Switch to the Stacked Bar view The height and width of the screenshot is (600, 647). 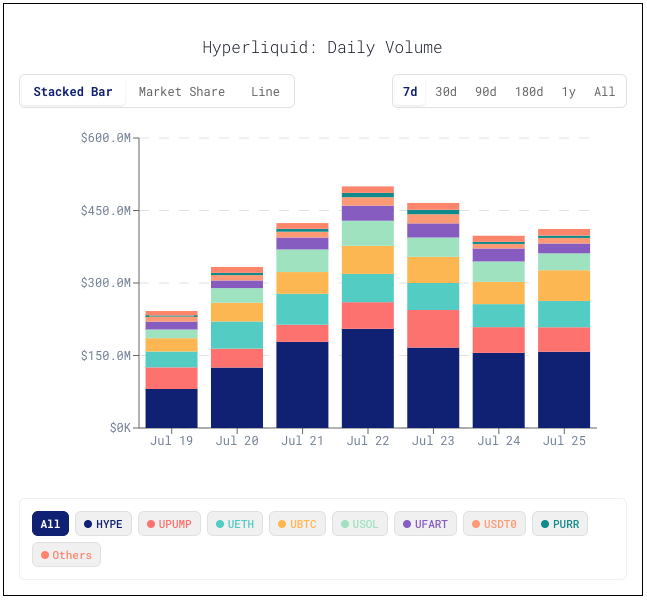coord(73,91)
